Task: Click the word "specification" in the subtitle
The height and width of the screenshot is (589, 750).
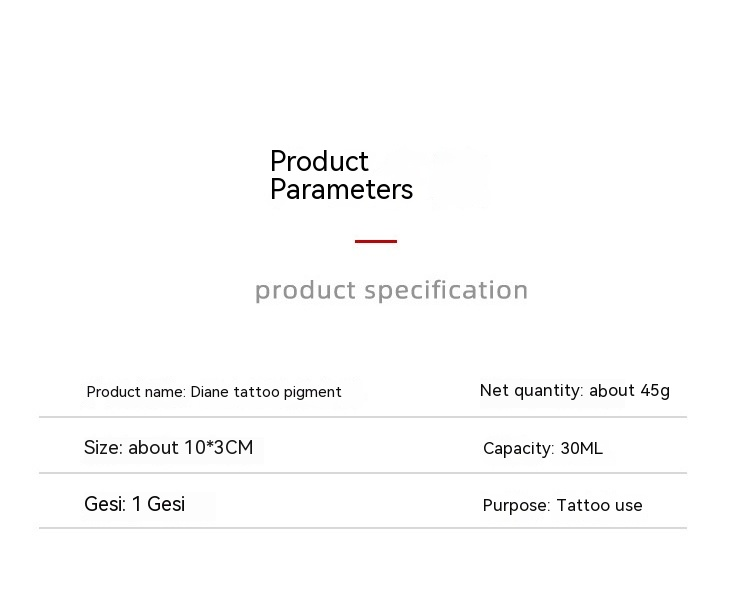Action: (446, 291)
